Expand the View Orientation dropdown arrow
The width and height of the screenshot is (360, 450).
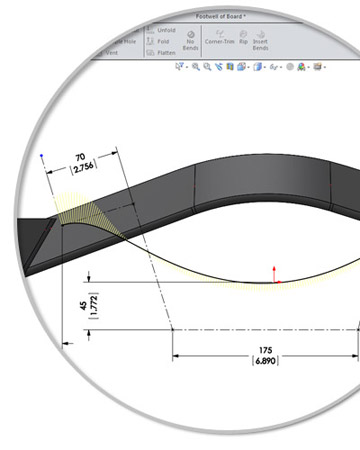pos(249,67)
